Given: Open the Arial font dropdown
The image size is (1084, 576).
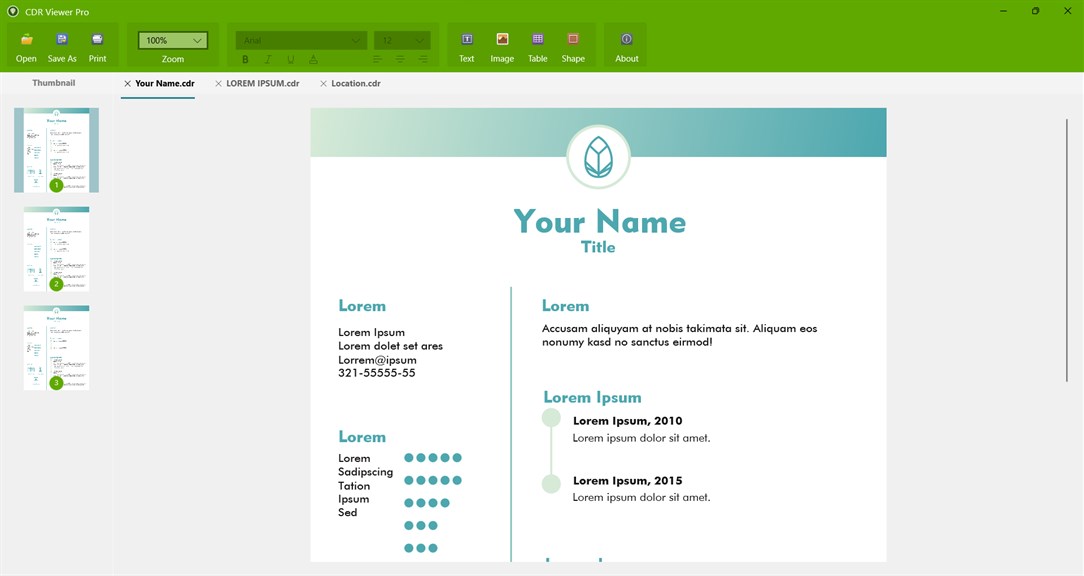Looking at the screenshot, I should click(301, 40).
